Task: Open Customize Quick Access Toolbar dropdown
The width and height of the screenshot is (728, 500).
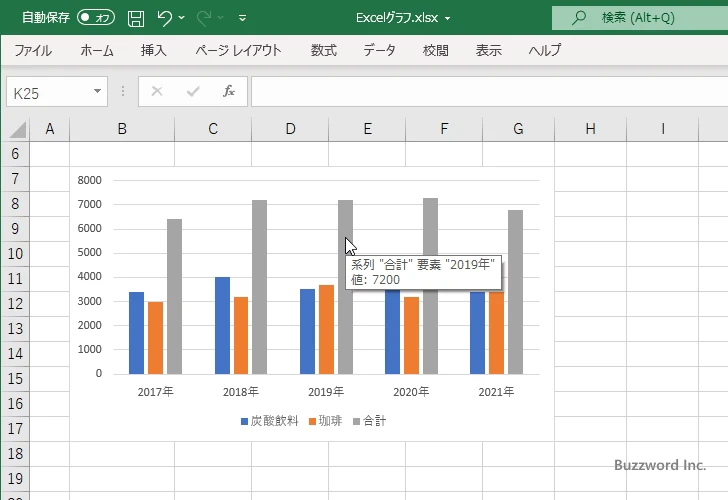Action: 242,18
